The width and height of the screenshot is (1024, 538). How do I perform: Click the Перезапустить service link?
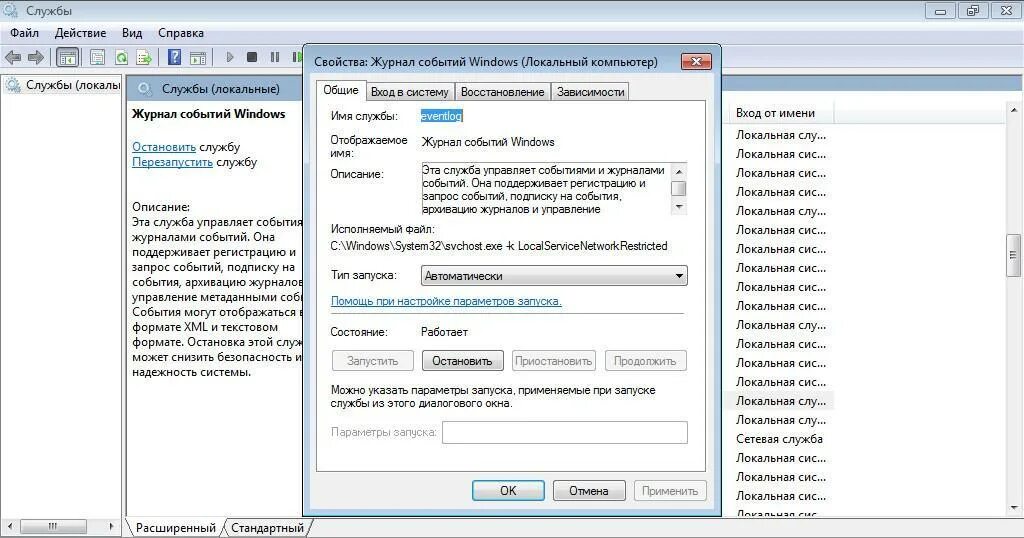(172, 162)
